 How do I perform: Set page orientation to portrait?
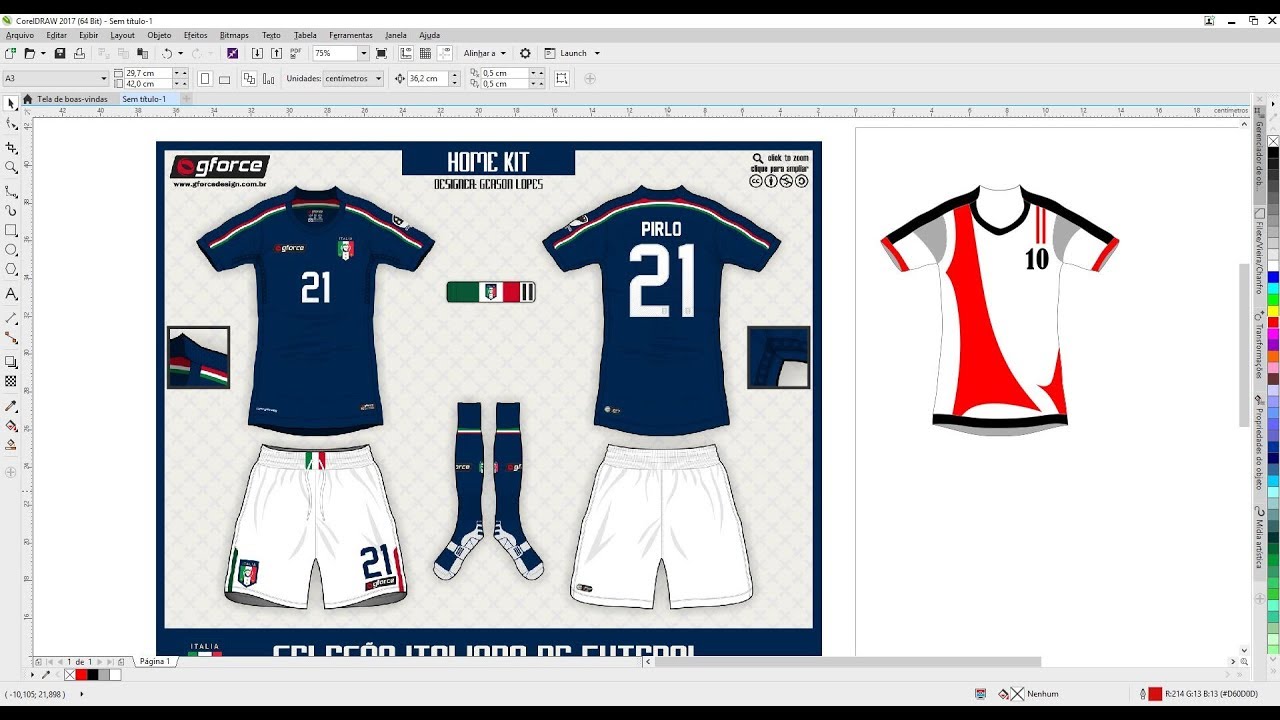pyautogui.click(x=205, y=78)
